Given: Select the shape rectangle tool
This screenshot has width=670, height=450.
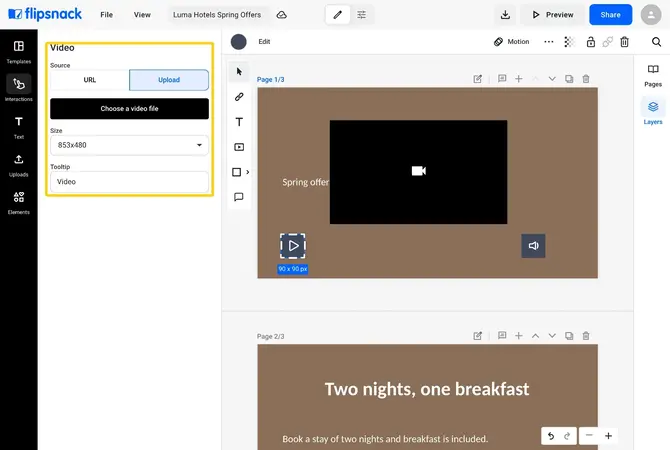Looking at the screenshot, I should pos(236,172).
